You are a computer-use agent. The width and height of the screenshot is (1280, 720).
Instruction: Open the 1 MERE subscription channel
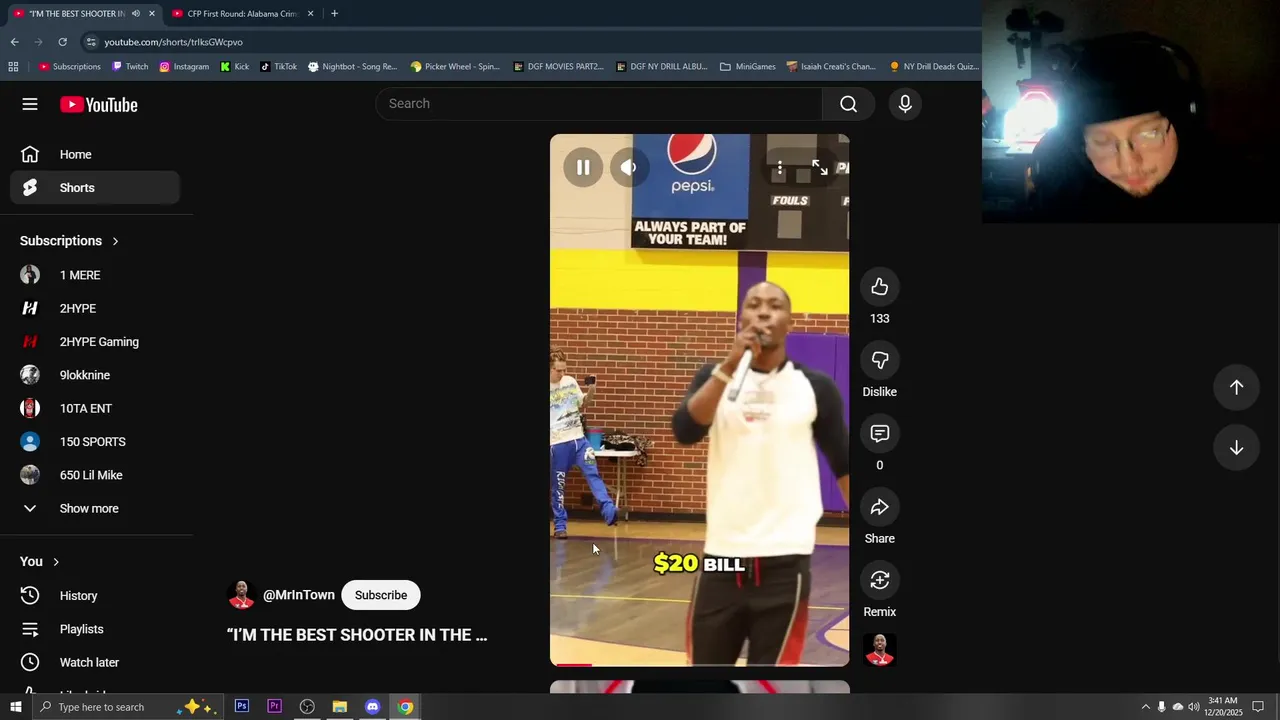point(95,275)
